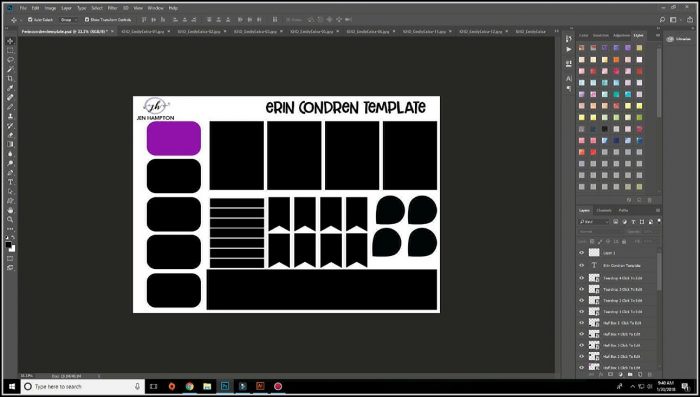Open the Windows Start menu
700x397 pixels.
[11, 386]
